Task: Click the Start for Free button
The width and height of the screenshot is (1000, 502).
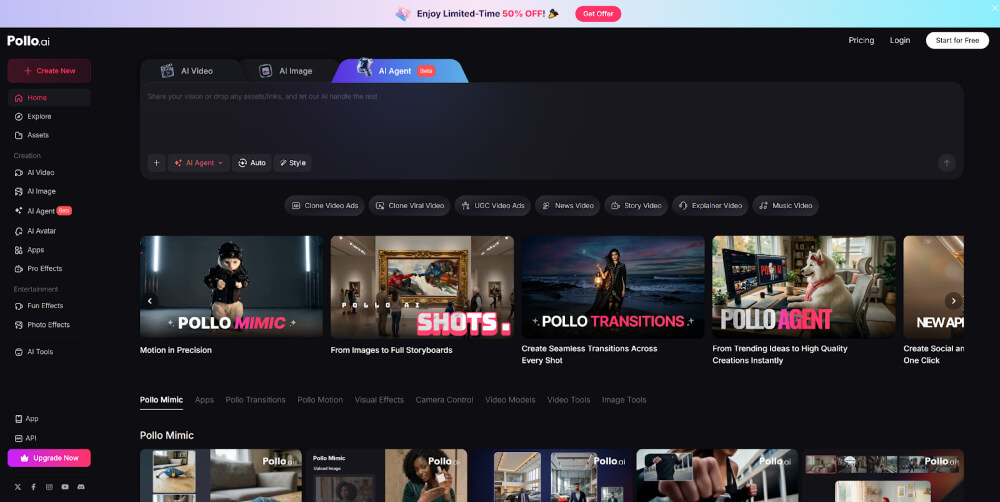Action: pos(957,40)
